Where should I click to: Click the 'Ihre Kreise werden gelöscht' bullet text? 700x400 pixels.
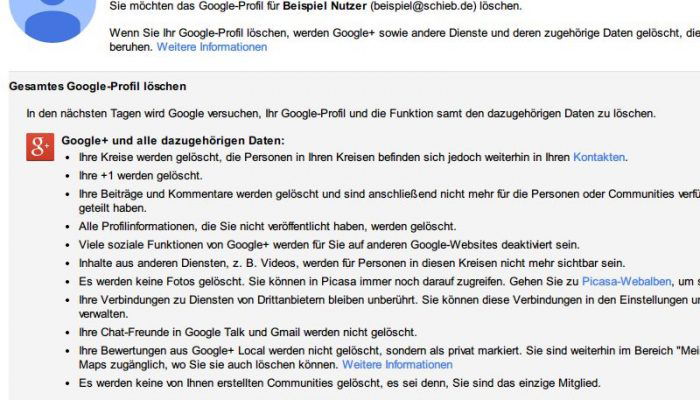click(x=354, y=157)
